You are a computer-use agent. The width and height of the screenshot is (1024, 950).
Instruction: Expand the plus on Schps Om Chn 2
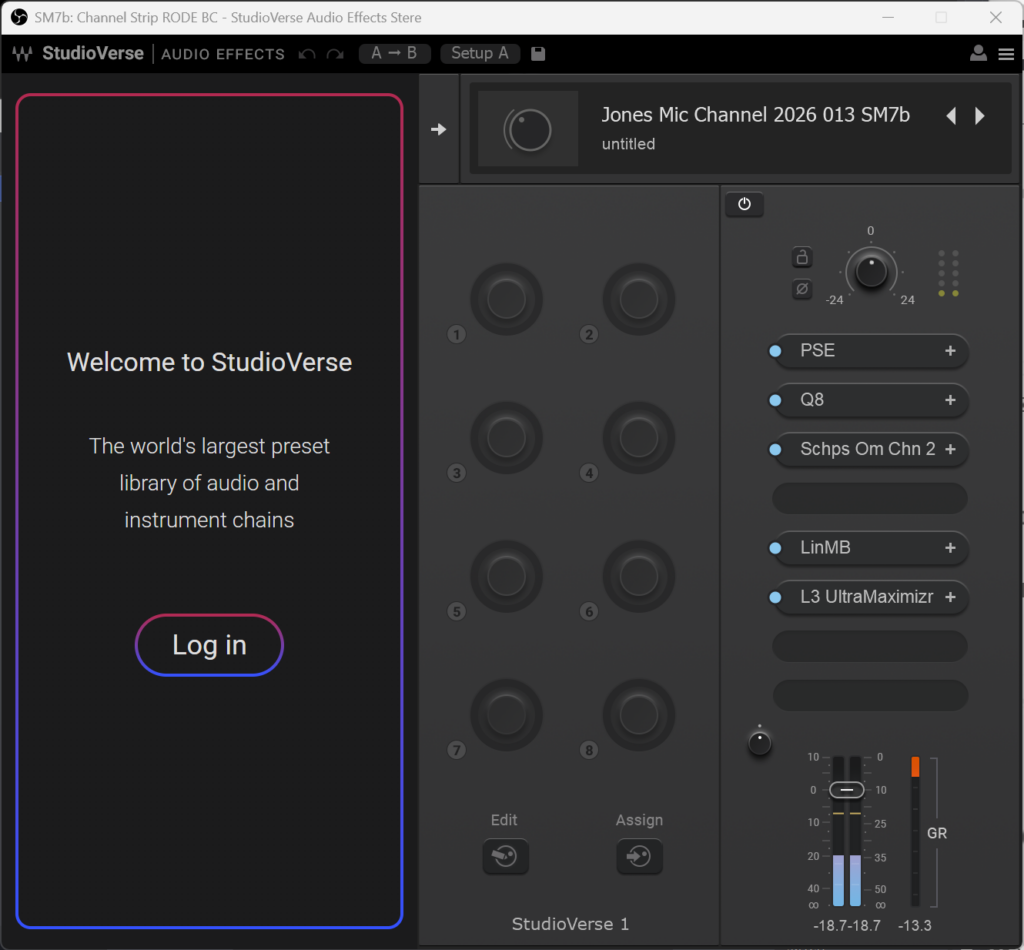coord(950,449)
